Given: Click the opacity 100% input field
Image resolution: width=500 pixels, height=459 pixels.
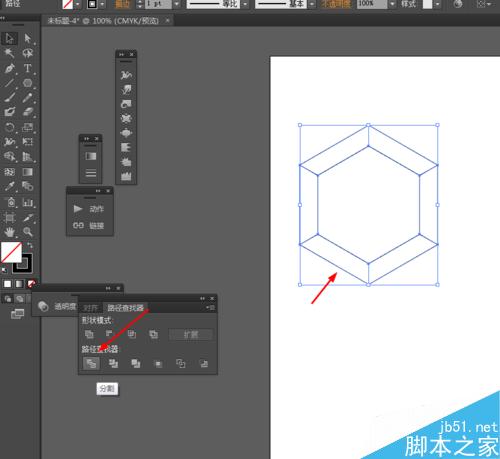Looking at the screenshot, I should [373, 4].
